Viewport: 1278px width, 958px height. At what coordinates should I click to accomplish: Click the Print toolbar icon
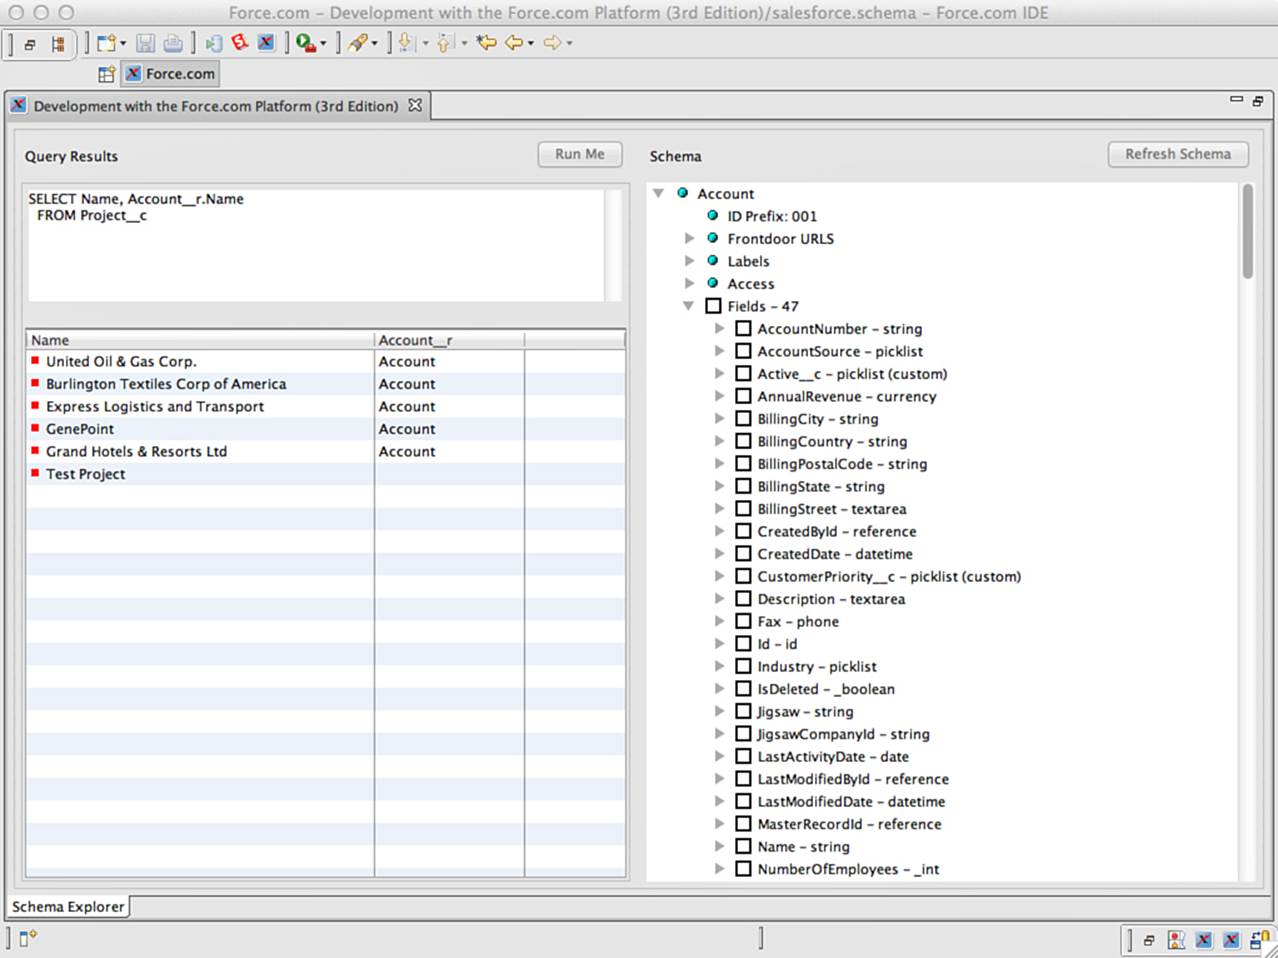pyautogui.click(x=172, y=43)
